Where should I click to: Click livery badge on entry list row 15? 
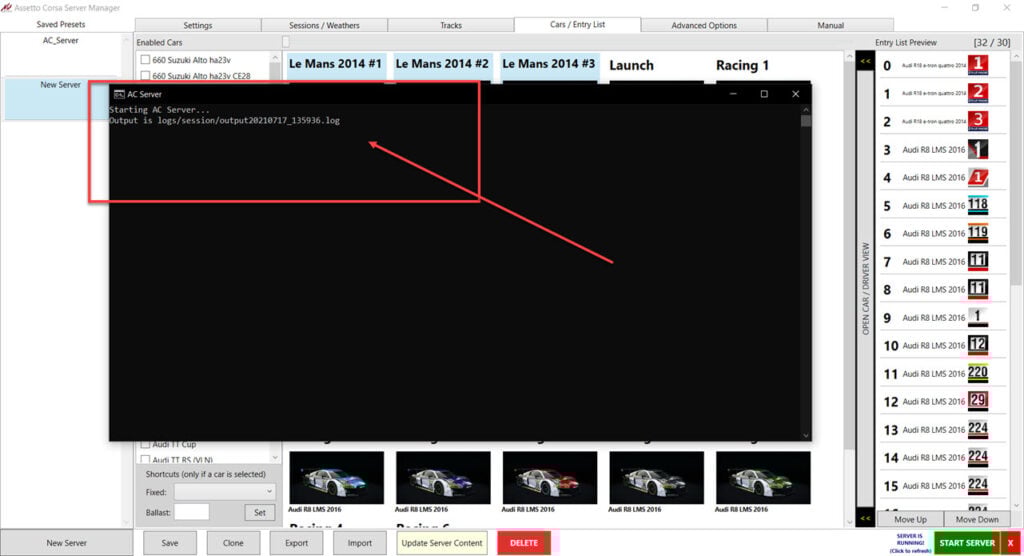tap(978, 485)
